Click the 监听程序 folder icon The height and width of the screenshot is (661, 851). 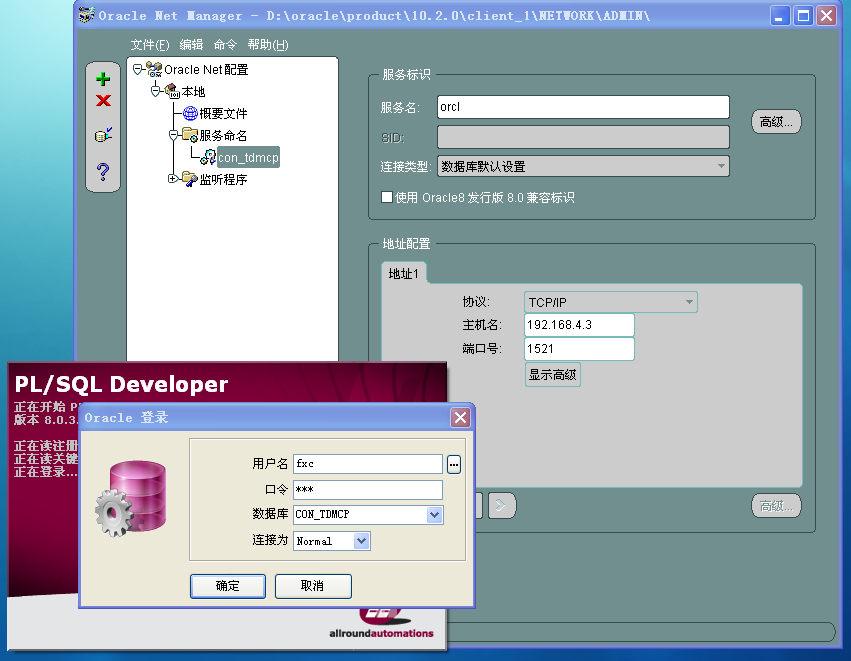(x=190, y=179)
